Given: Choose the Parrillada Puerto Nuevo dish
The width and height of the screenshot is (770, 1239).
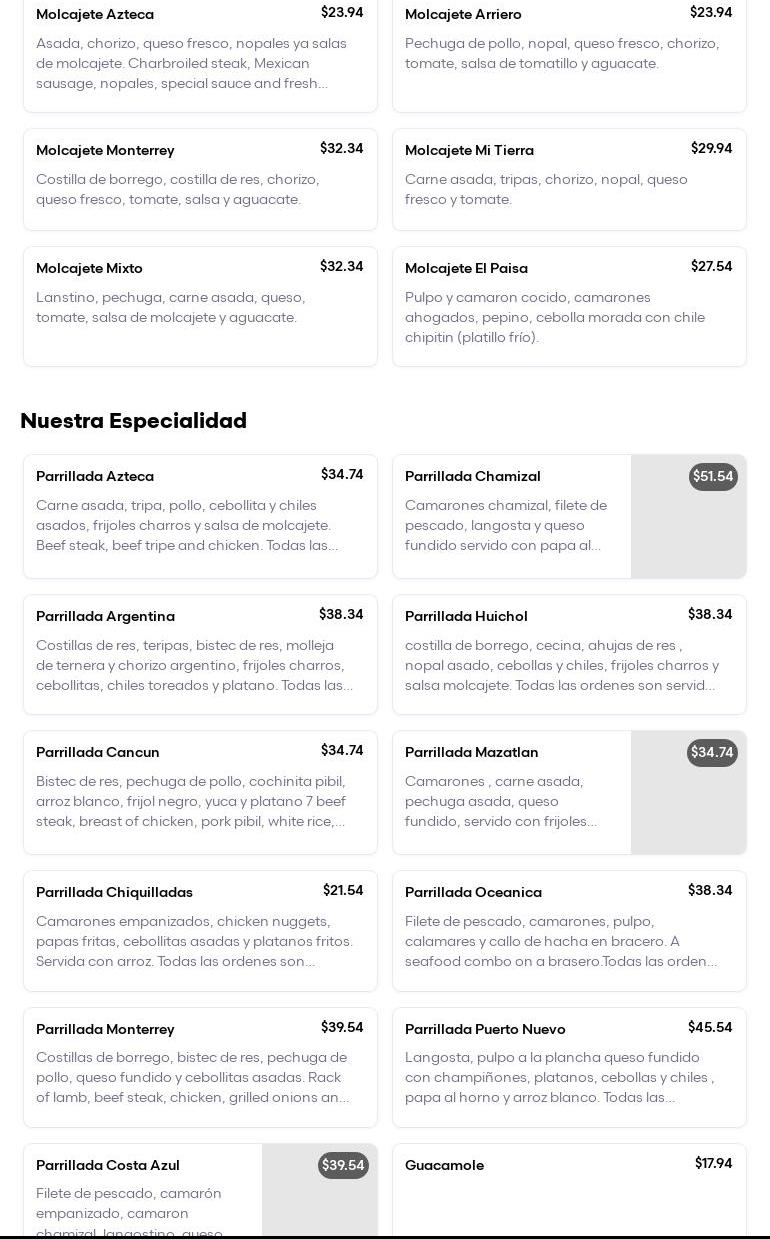Looking at the screenshot, I should 569,1067.
